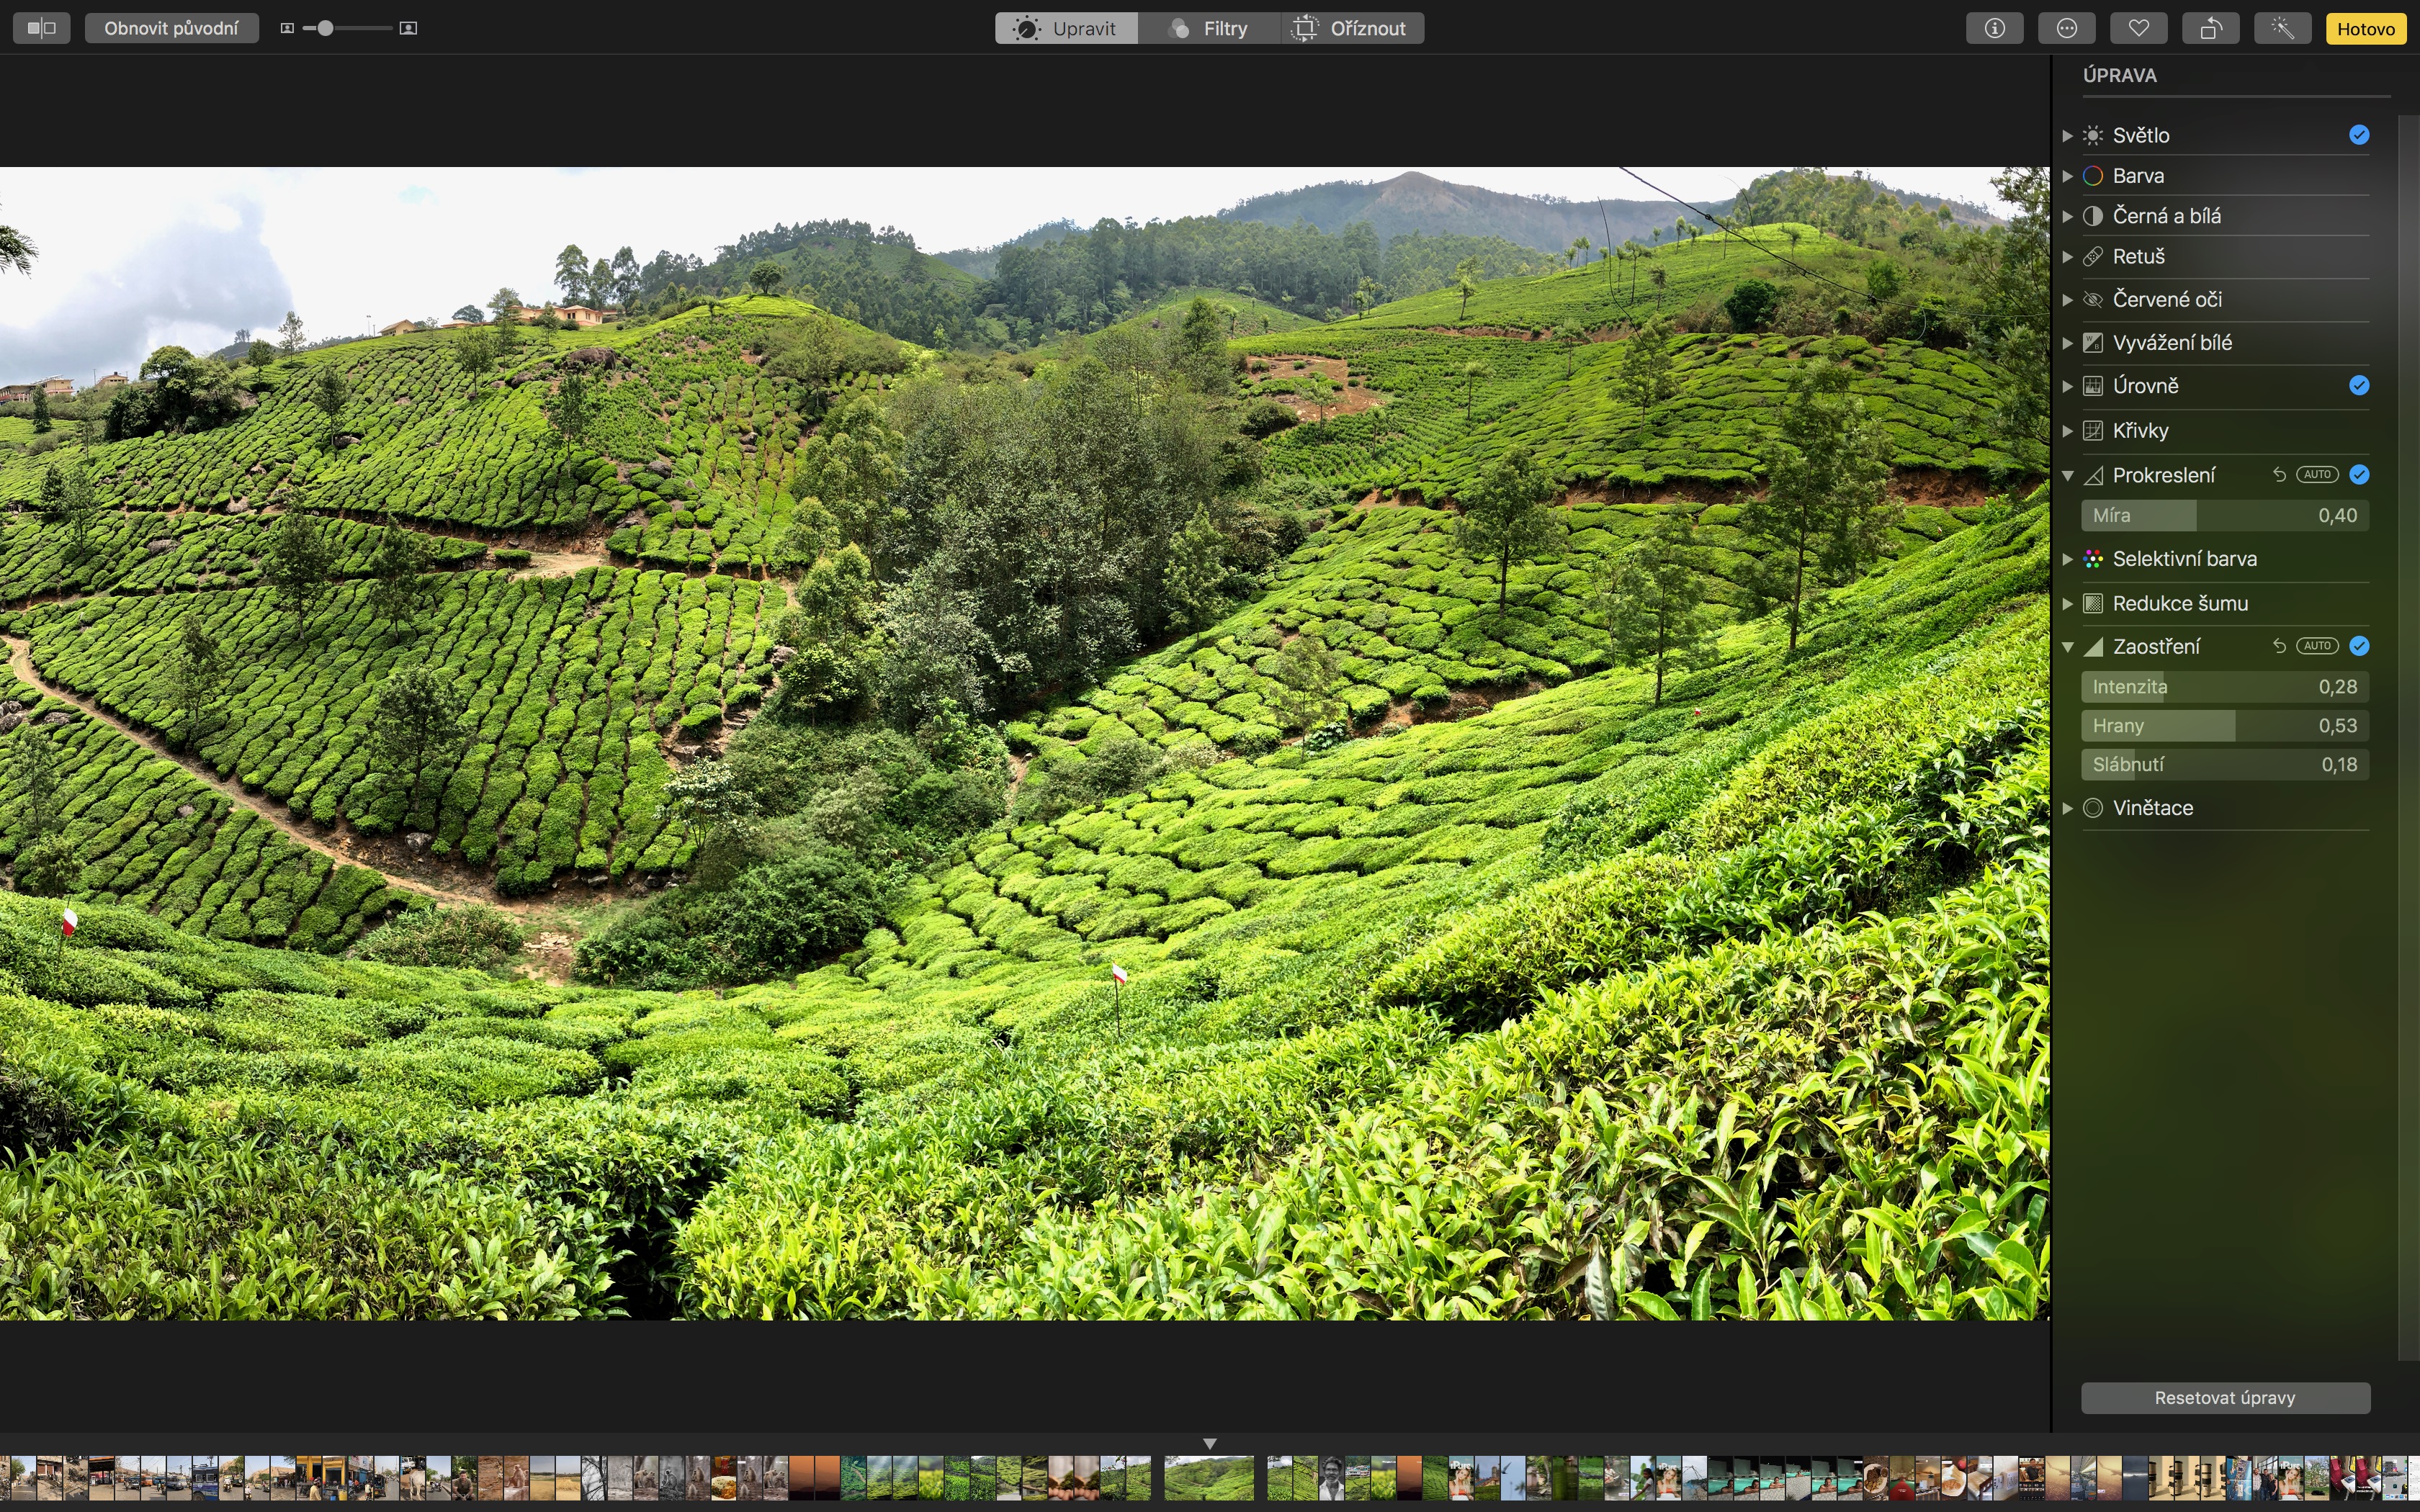Expand the Retuš section
The width and height of the screenshot is (2420, 1512).
tap(2067, 257)
